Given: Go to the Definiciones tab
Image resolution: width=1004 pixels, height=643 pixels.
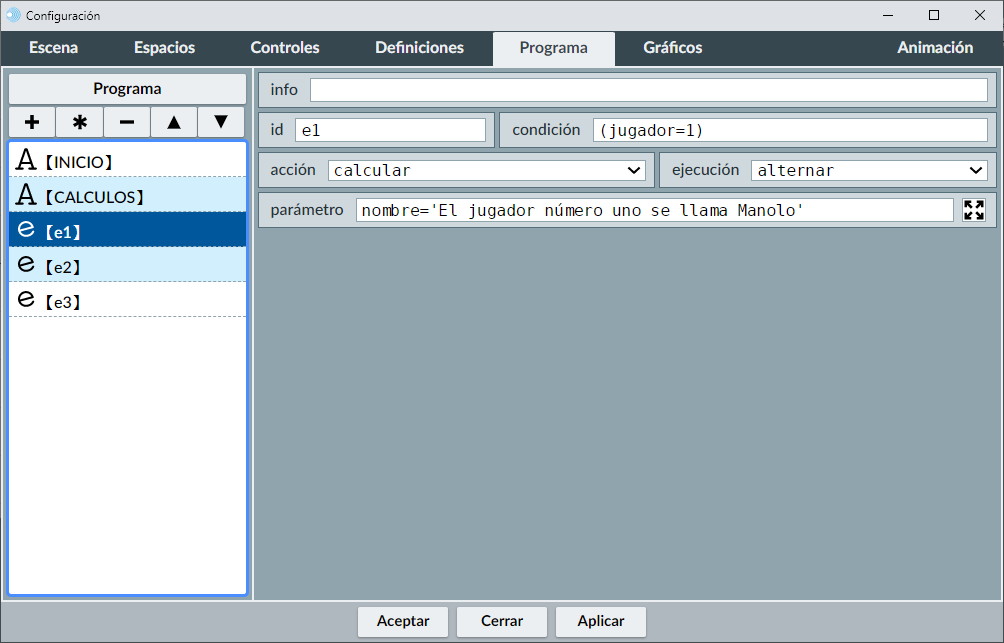Looking at the screenshot, I should [419, 48].
